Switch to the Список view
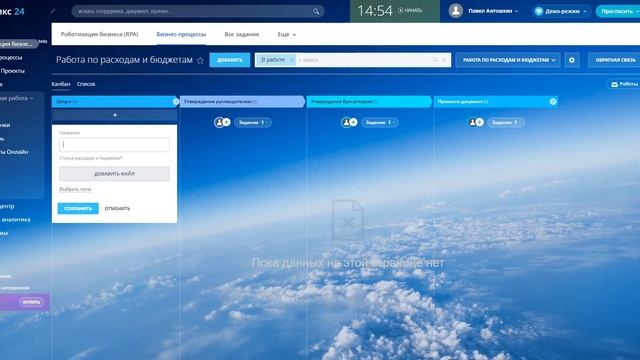This screenshot has width=640, height=360. coord(86,84)
